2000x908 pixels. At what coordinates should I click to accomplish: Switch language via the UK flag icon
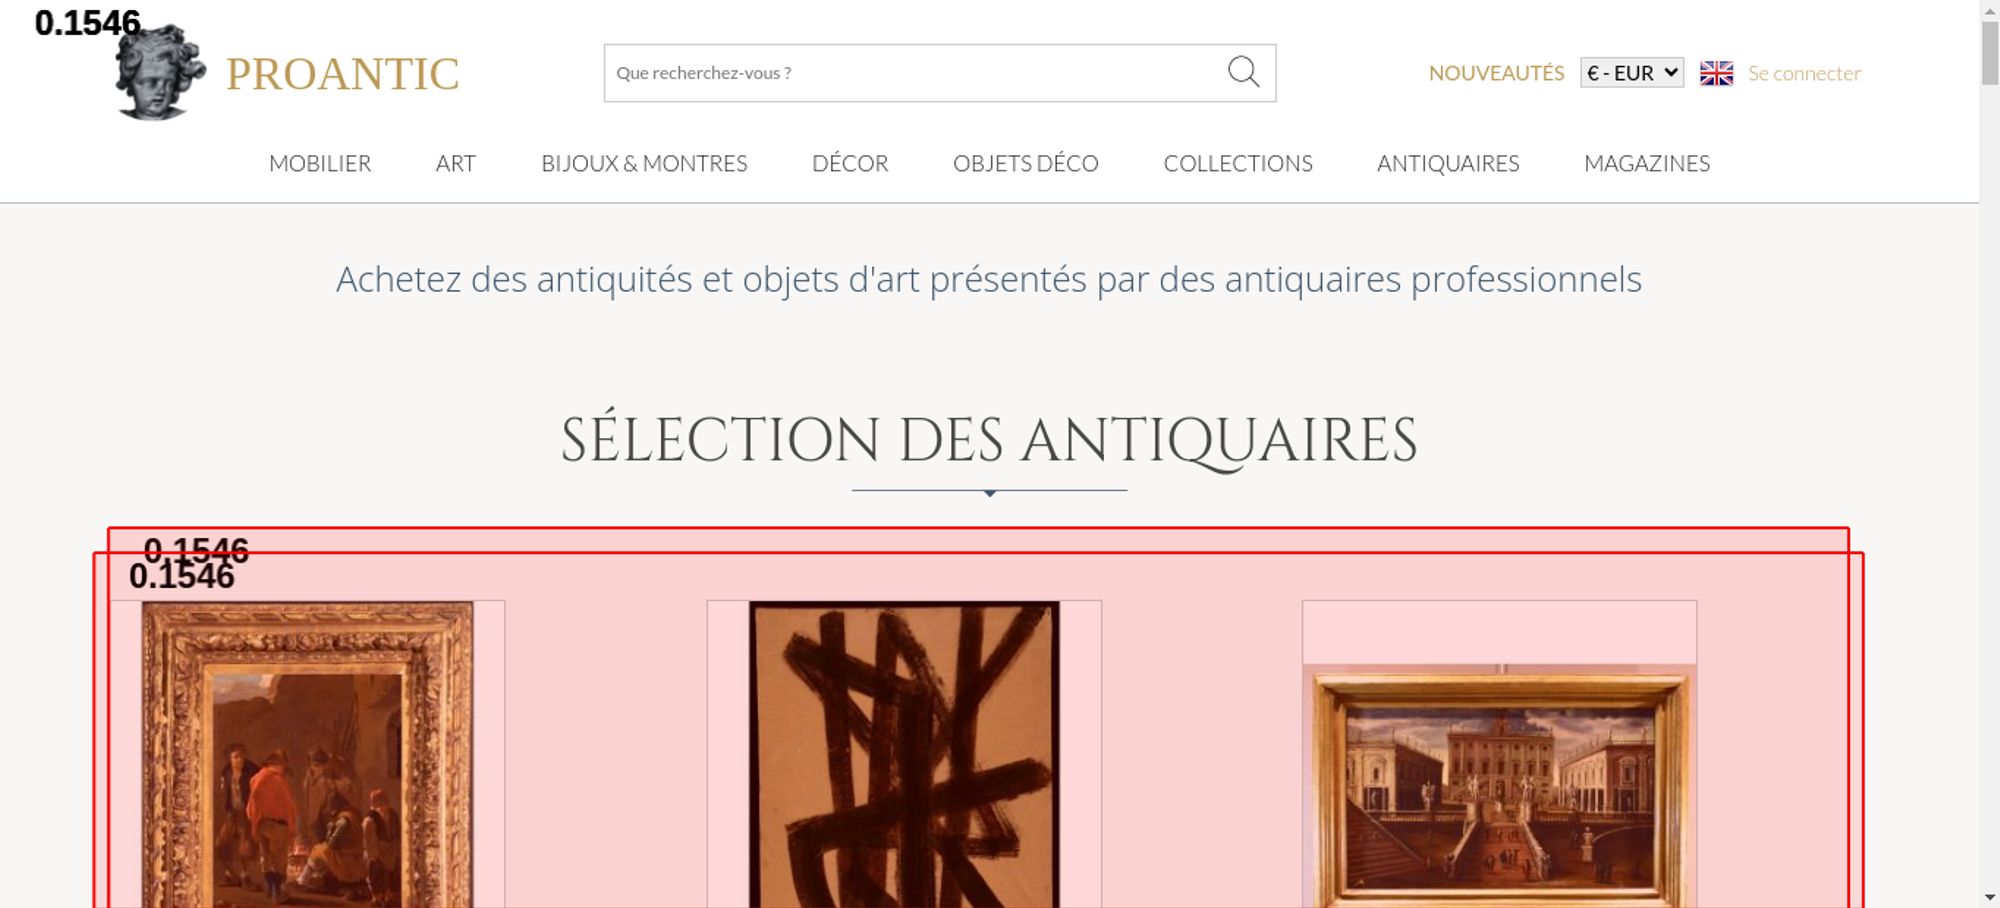tap(1716, 73)
